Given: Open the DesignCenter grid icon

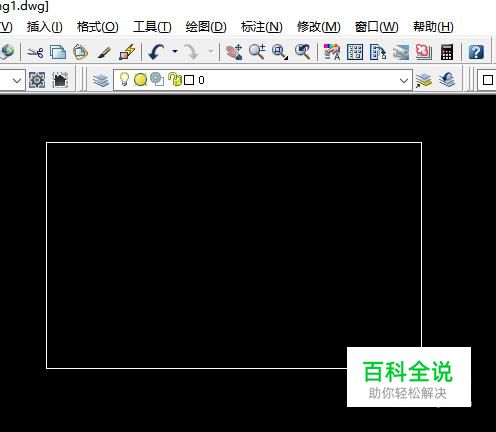Looking at the screenshot, I should (355, 52).
